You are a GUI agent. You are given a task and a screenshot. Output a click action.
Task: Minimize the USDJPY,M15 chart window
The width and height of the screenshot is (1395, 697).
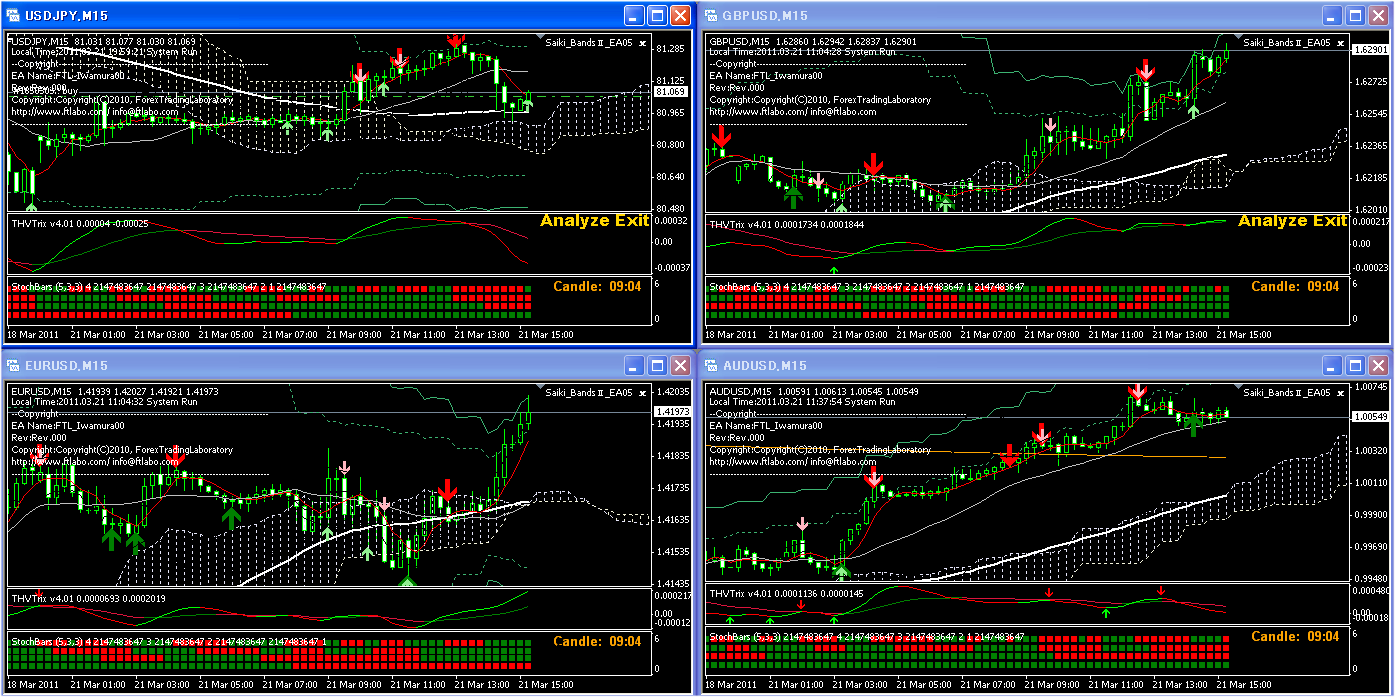[x=634, y=16]
